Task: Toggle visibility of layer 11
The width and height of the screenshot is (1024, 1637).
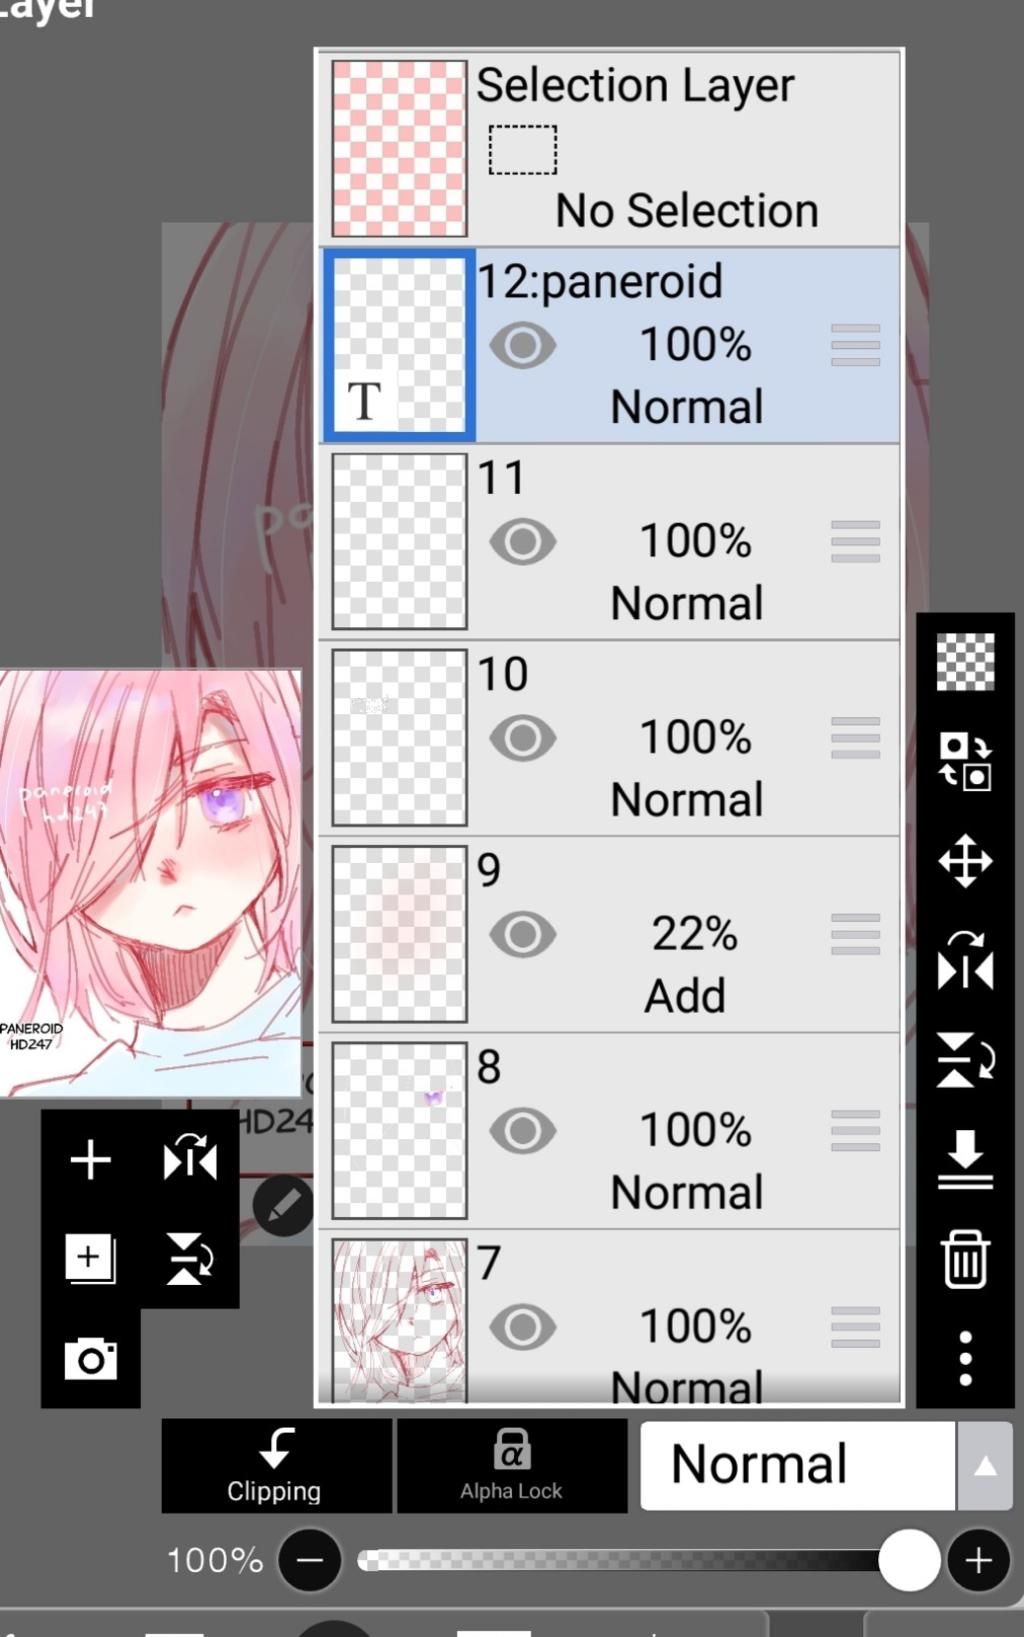Action: point(522,542)
